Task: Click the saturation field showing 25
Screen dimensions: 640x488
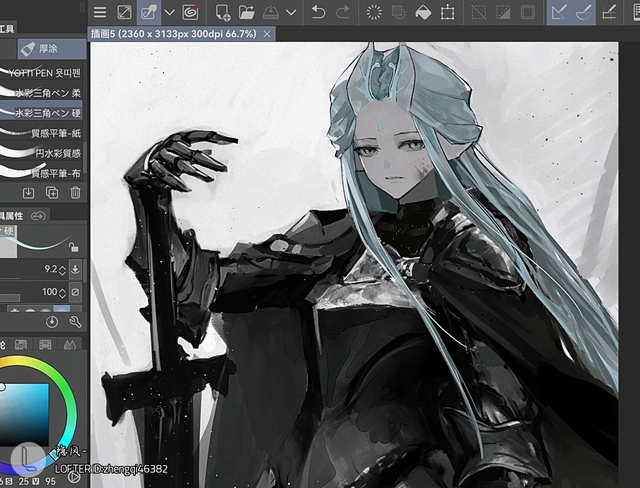Action: pyautogui.click(x=24, y=481)
